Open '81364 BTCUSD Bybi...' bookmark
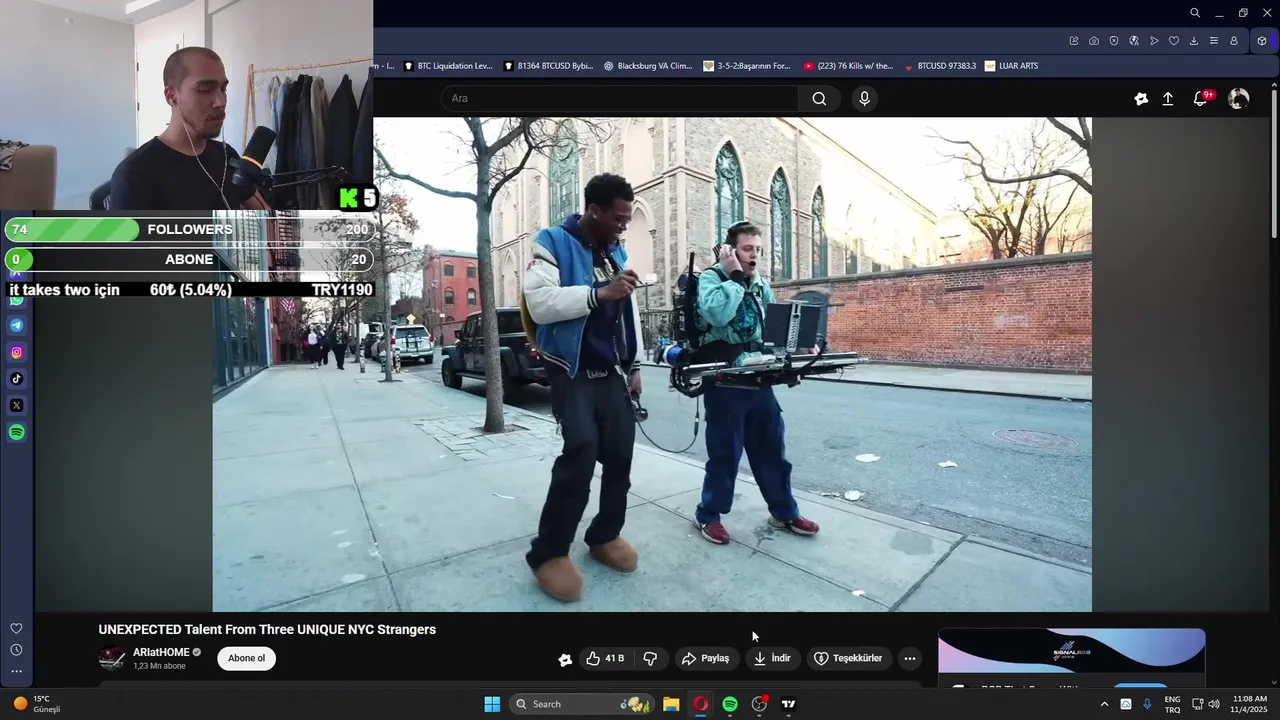This screenshot has width=1280, height=720. coord(548,66)
